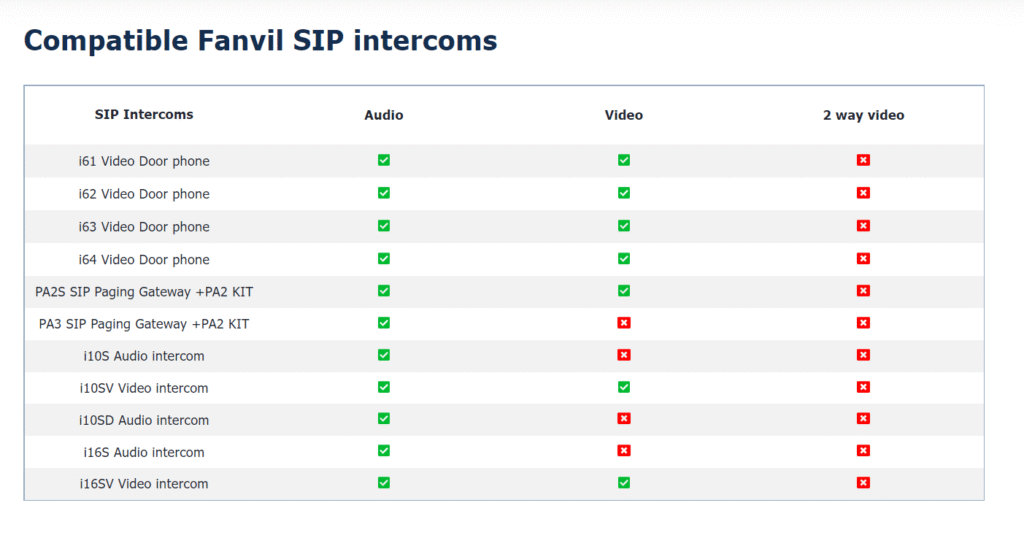This screenshot has height=538, width=1024.
Task: Click the Audio check for i16S Audio intercom
Action: coord(384,451)
